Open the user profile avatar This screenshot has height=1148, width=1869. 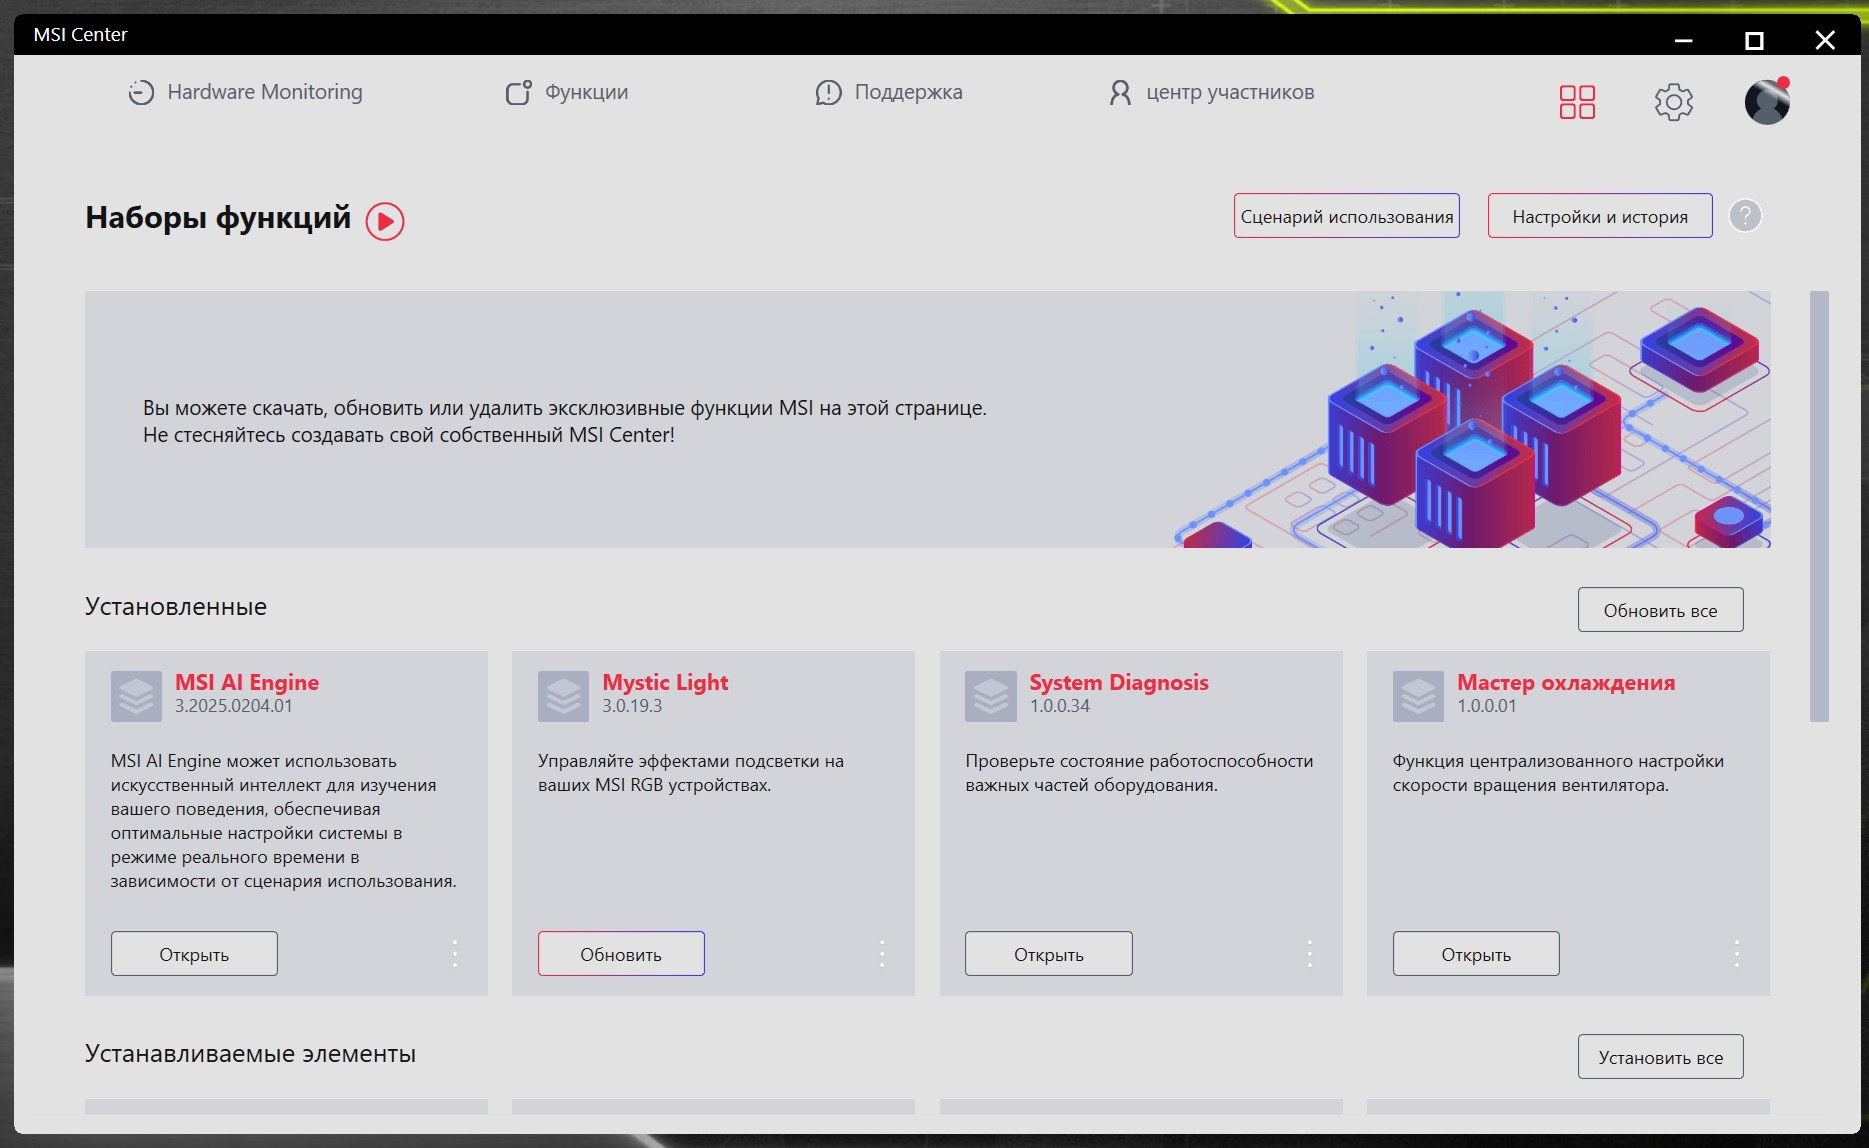point(1767,101)
